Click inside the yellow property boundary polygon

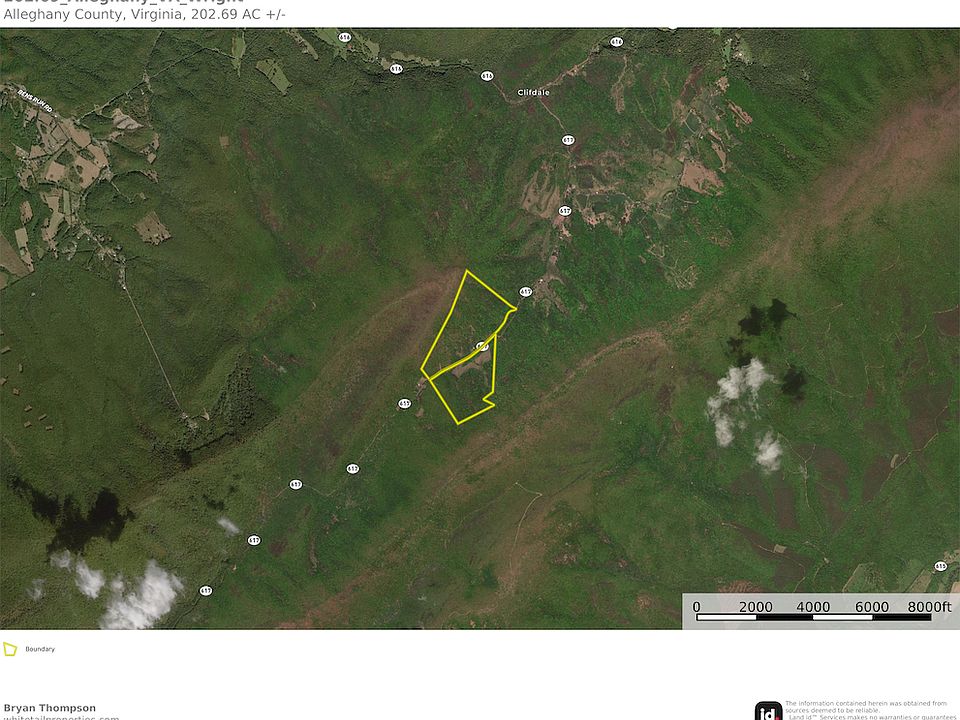460,330
